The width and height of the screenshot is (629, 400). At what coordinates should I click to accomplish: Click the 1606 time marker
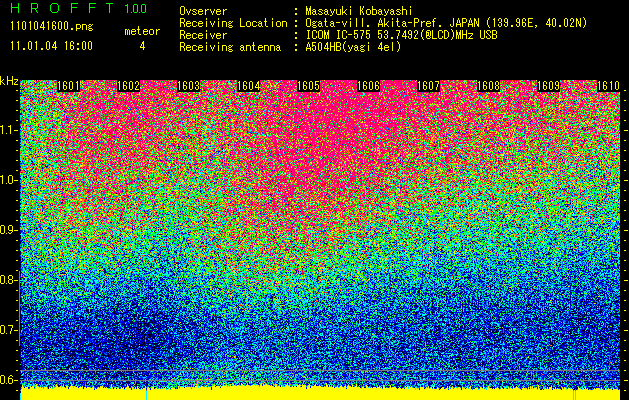(x=368, y=86)
